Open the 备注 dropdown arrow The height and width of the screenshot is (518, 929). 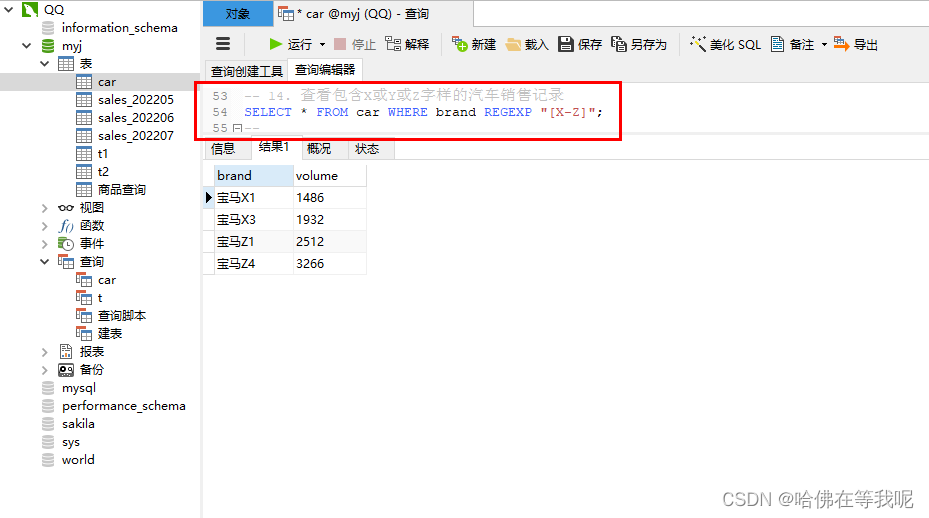[x=824, y=44]
